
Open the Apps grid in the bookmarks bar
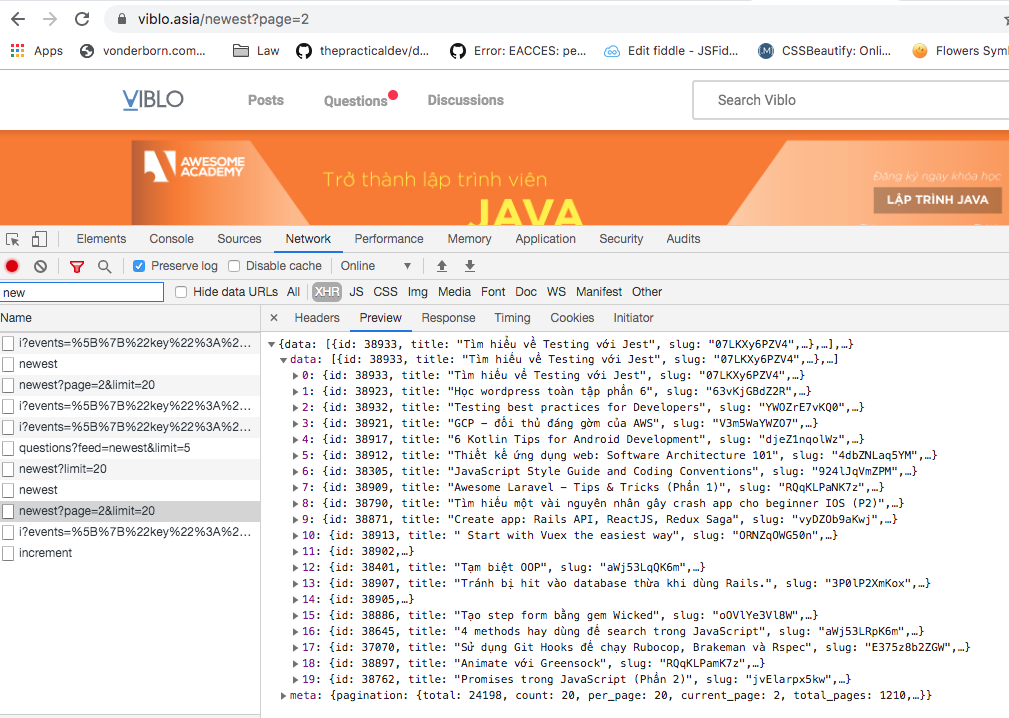point(37,51)
